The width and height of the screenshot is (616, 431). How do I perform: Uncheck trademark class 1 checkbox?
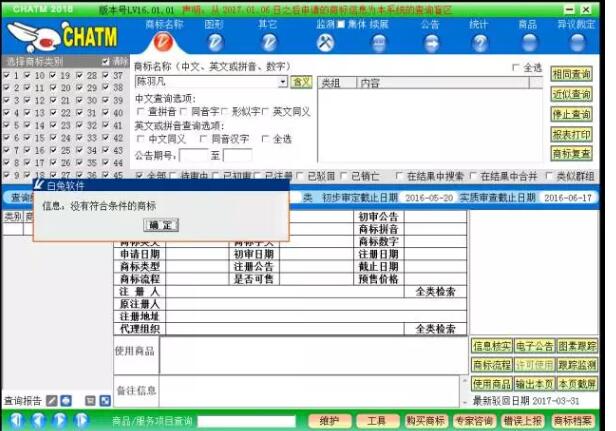[x=7, y=75]
